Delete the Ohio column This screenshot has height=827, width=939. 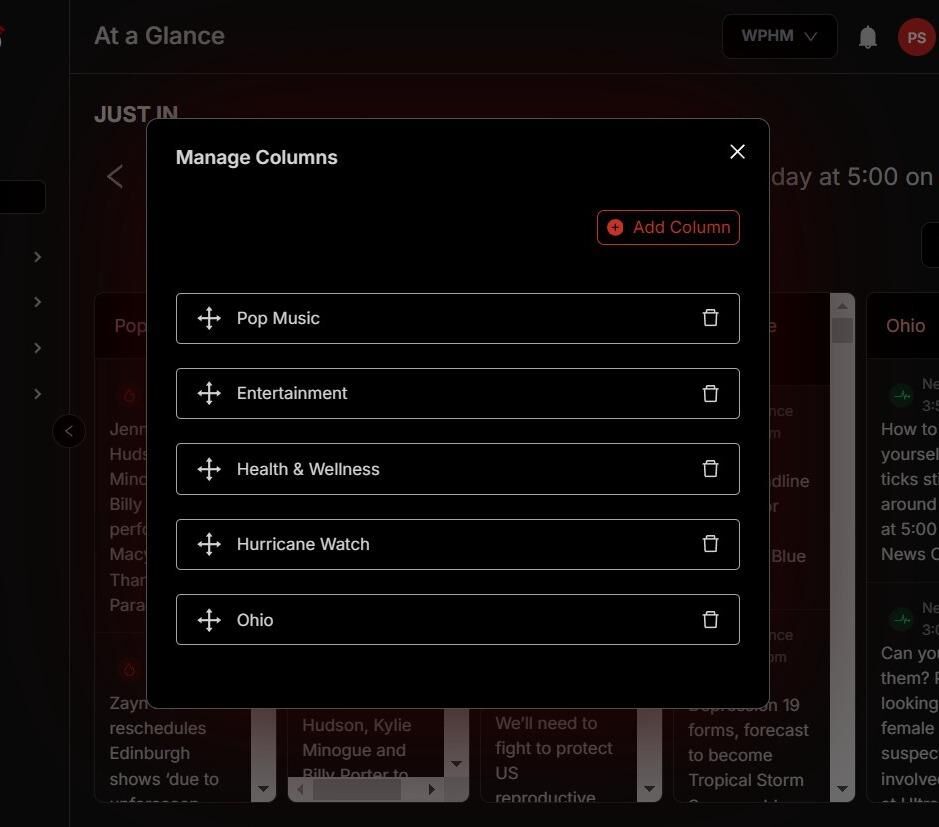[x=710, y=620]
